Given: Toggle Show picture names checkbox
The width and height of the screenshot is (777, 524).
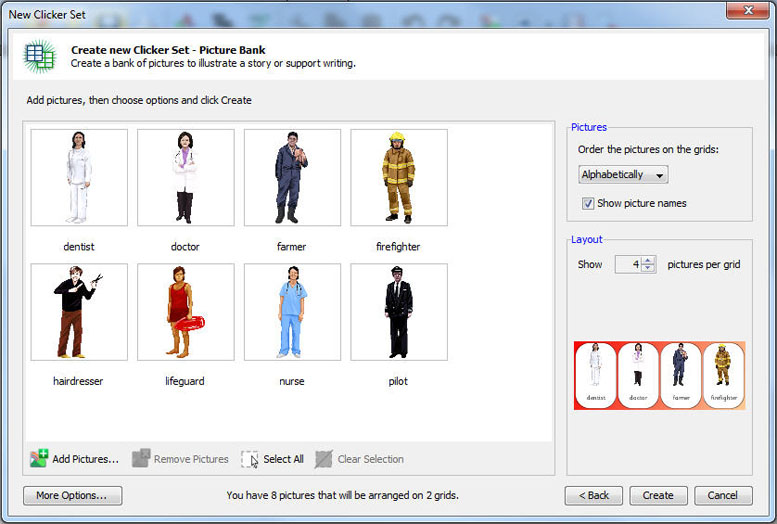Looking at the screenshot, I should click(x=588, y=203).
